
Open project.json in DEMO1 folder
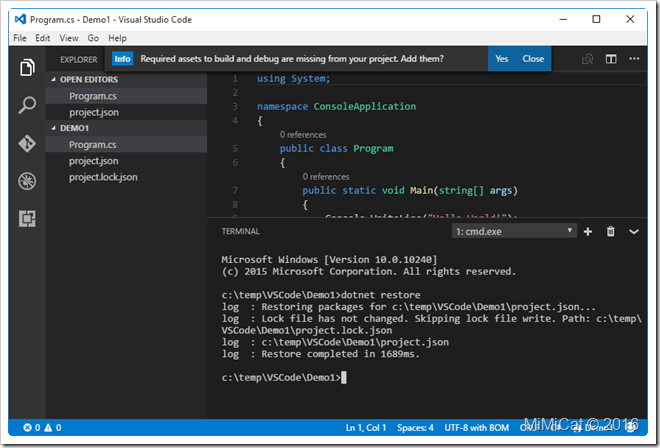[x=126, y=161]
